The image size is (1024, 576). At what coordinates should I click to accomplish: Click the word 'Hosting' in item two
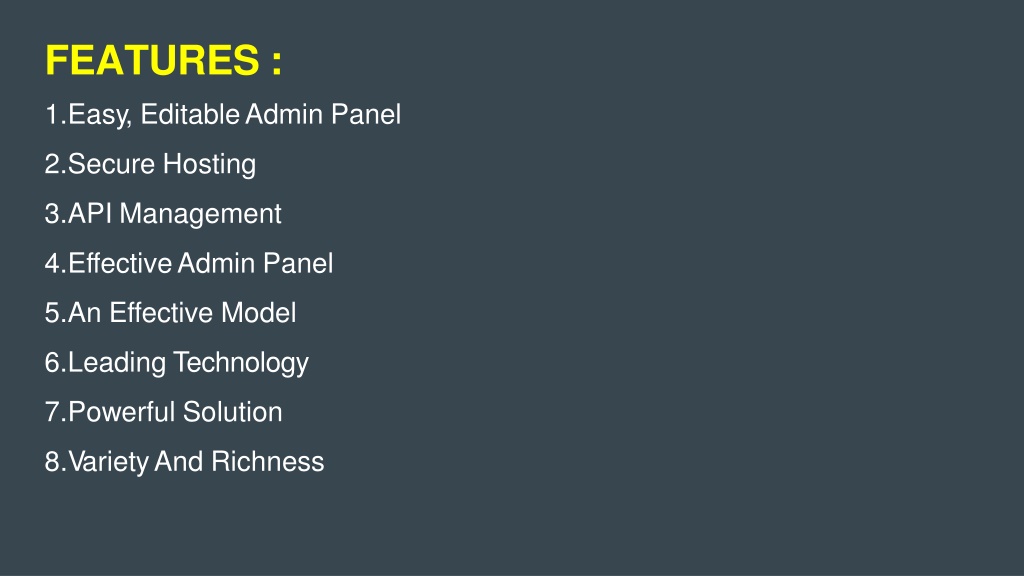pos(209,165)
